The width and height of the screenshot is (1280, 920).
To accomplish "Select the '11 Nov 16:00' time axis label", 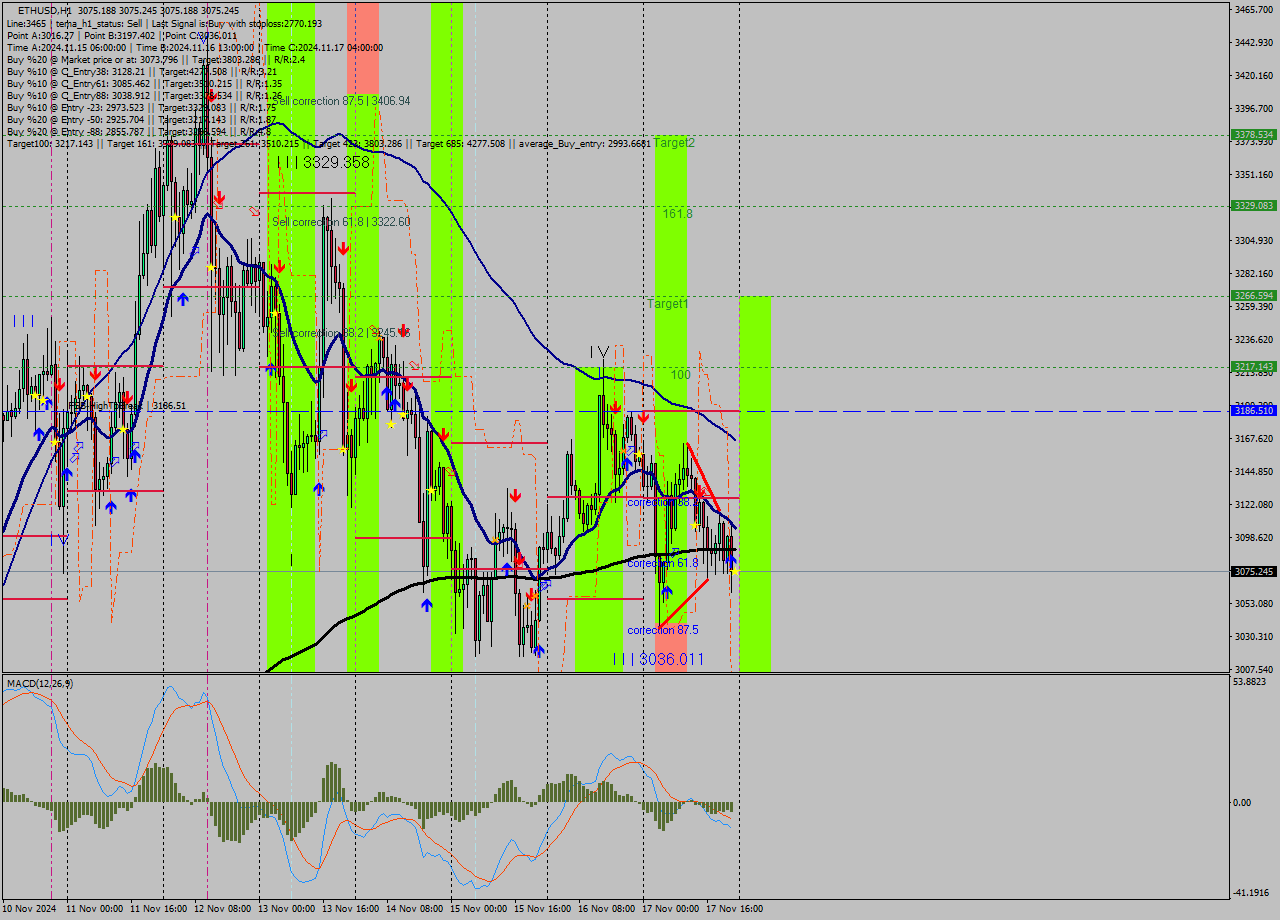I will point(159,909).
